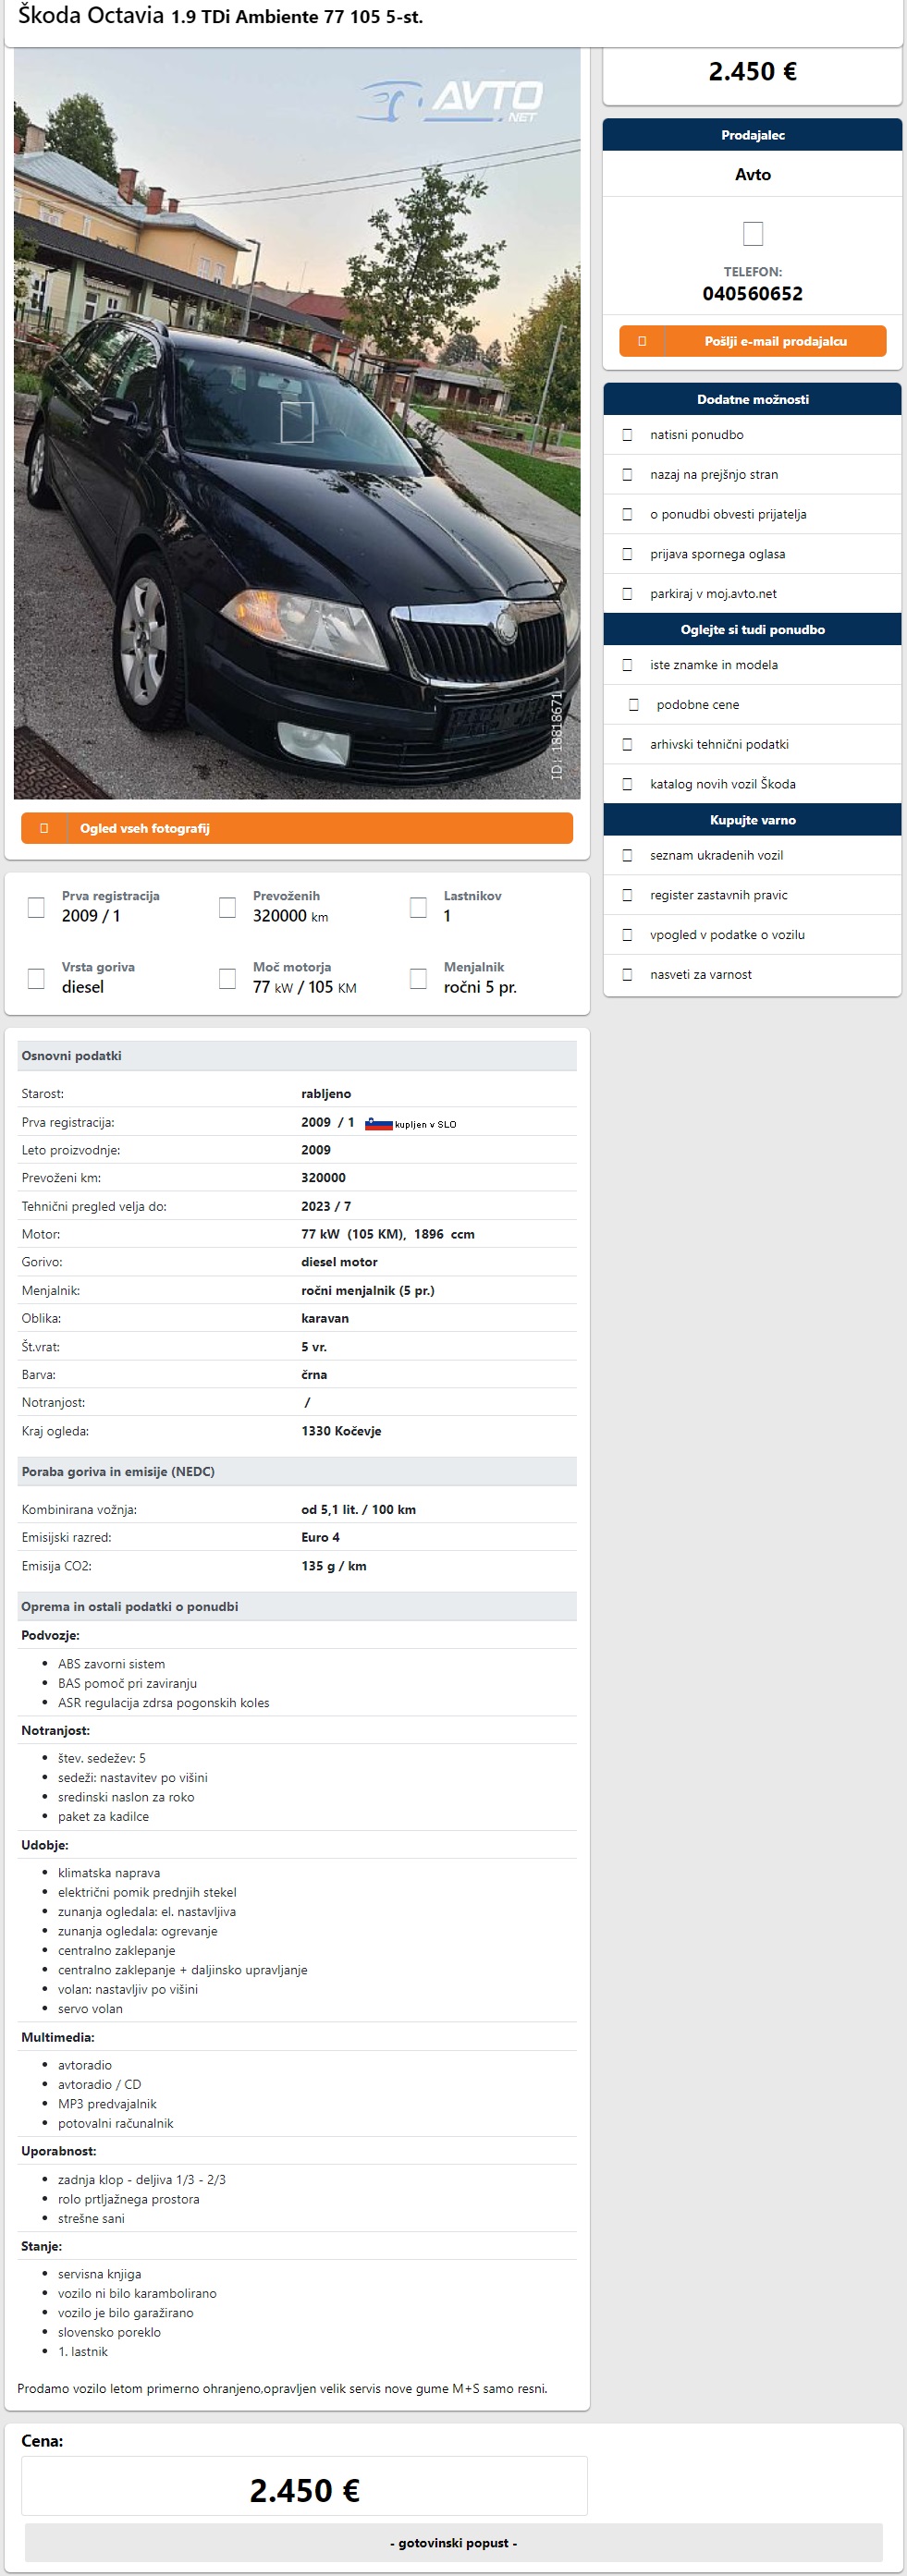The width and height of the screenshot is (907, 2576).
Task: Click the icon beside 'seznam ukradenih vozil'
Action: pyautogui.click(x=627, y=855)
